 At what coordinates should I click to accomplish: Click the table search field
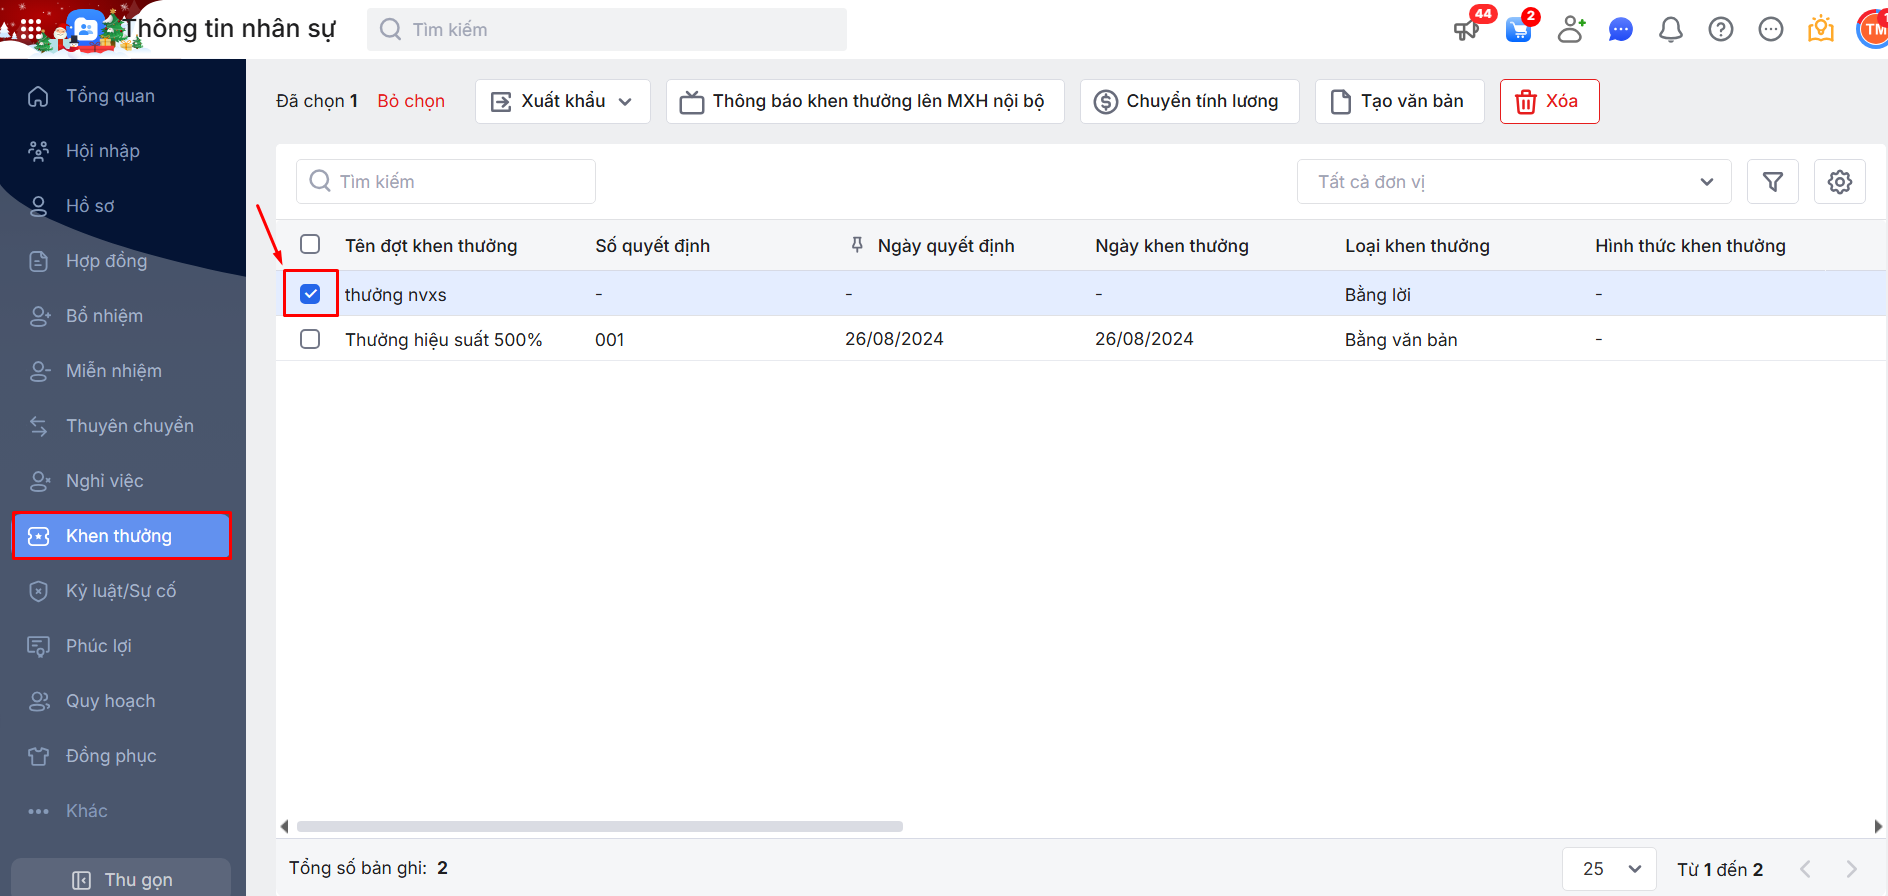[446, 182]
